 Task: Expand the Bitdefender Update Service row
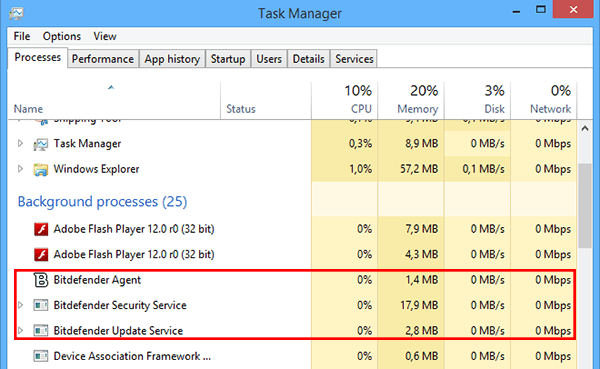coord(20,330)
